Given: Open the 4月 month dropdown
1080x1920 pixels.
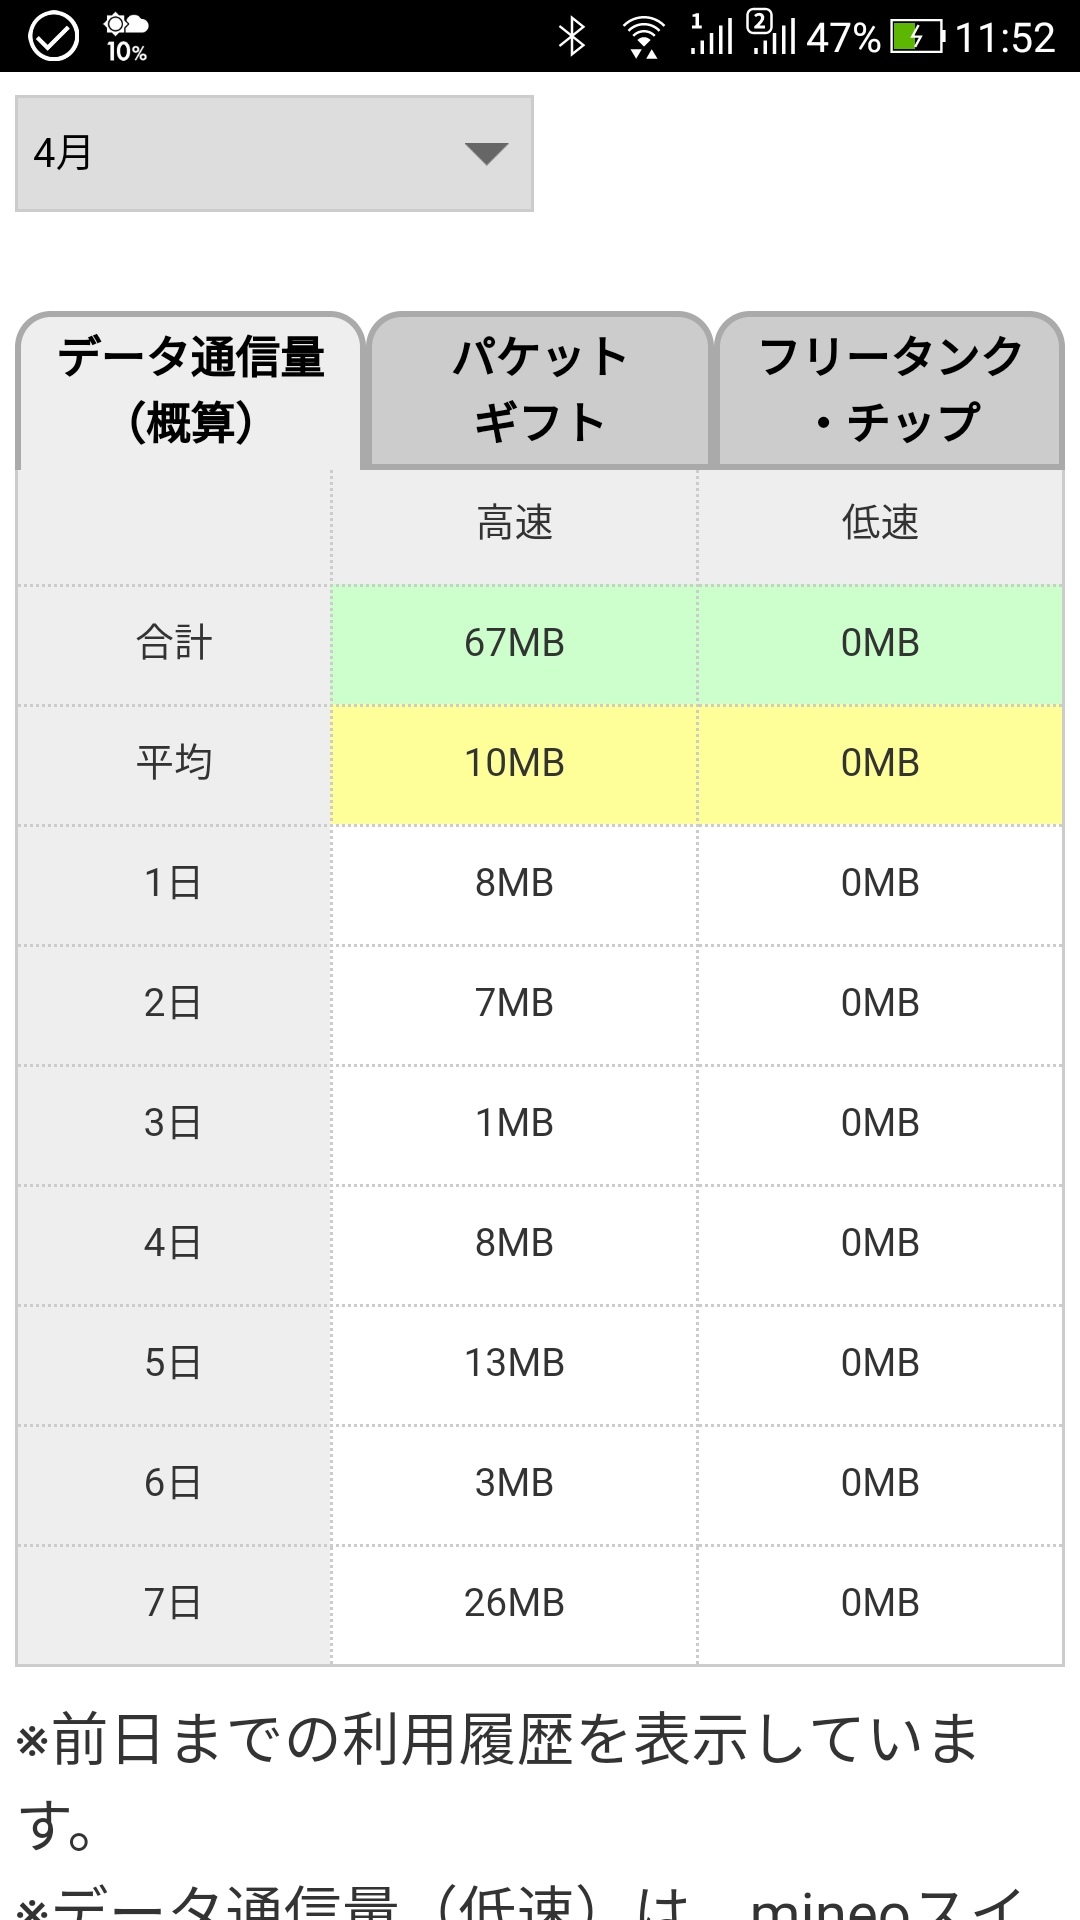Looking at the screenshot, I should coord(273,153).
